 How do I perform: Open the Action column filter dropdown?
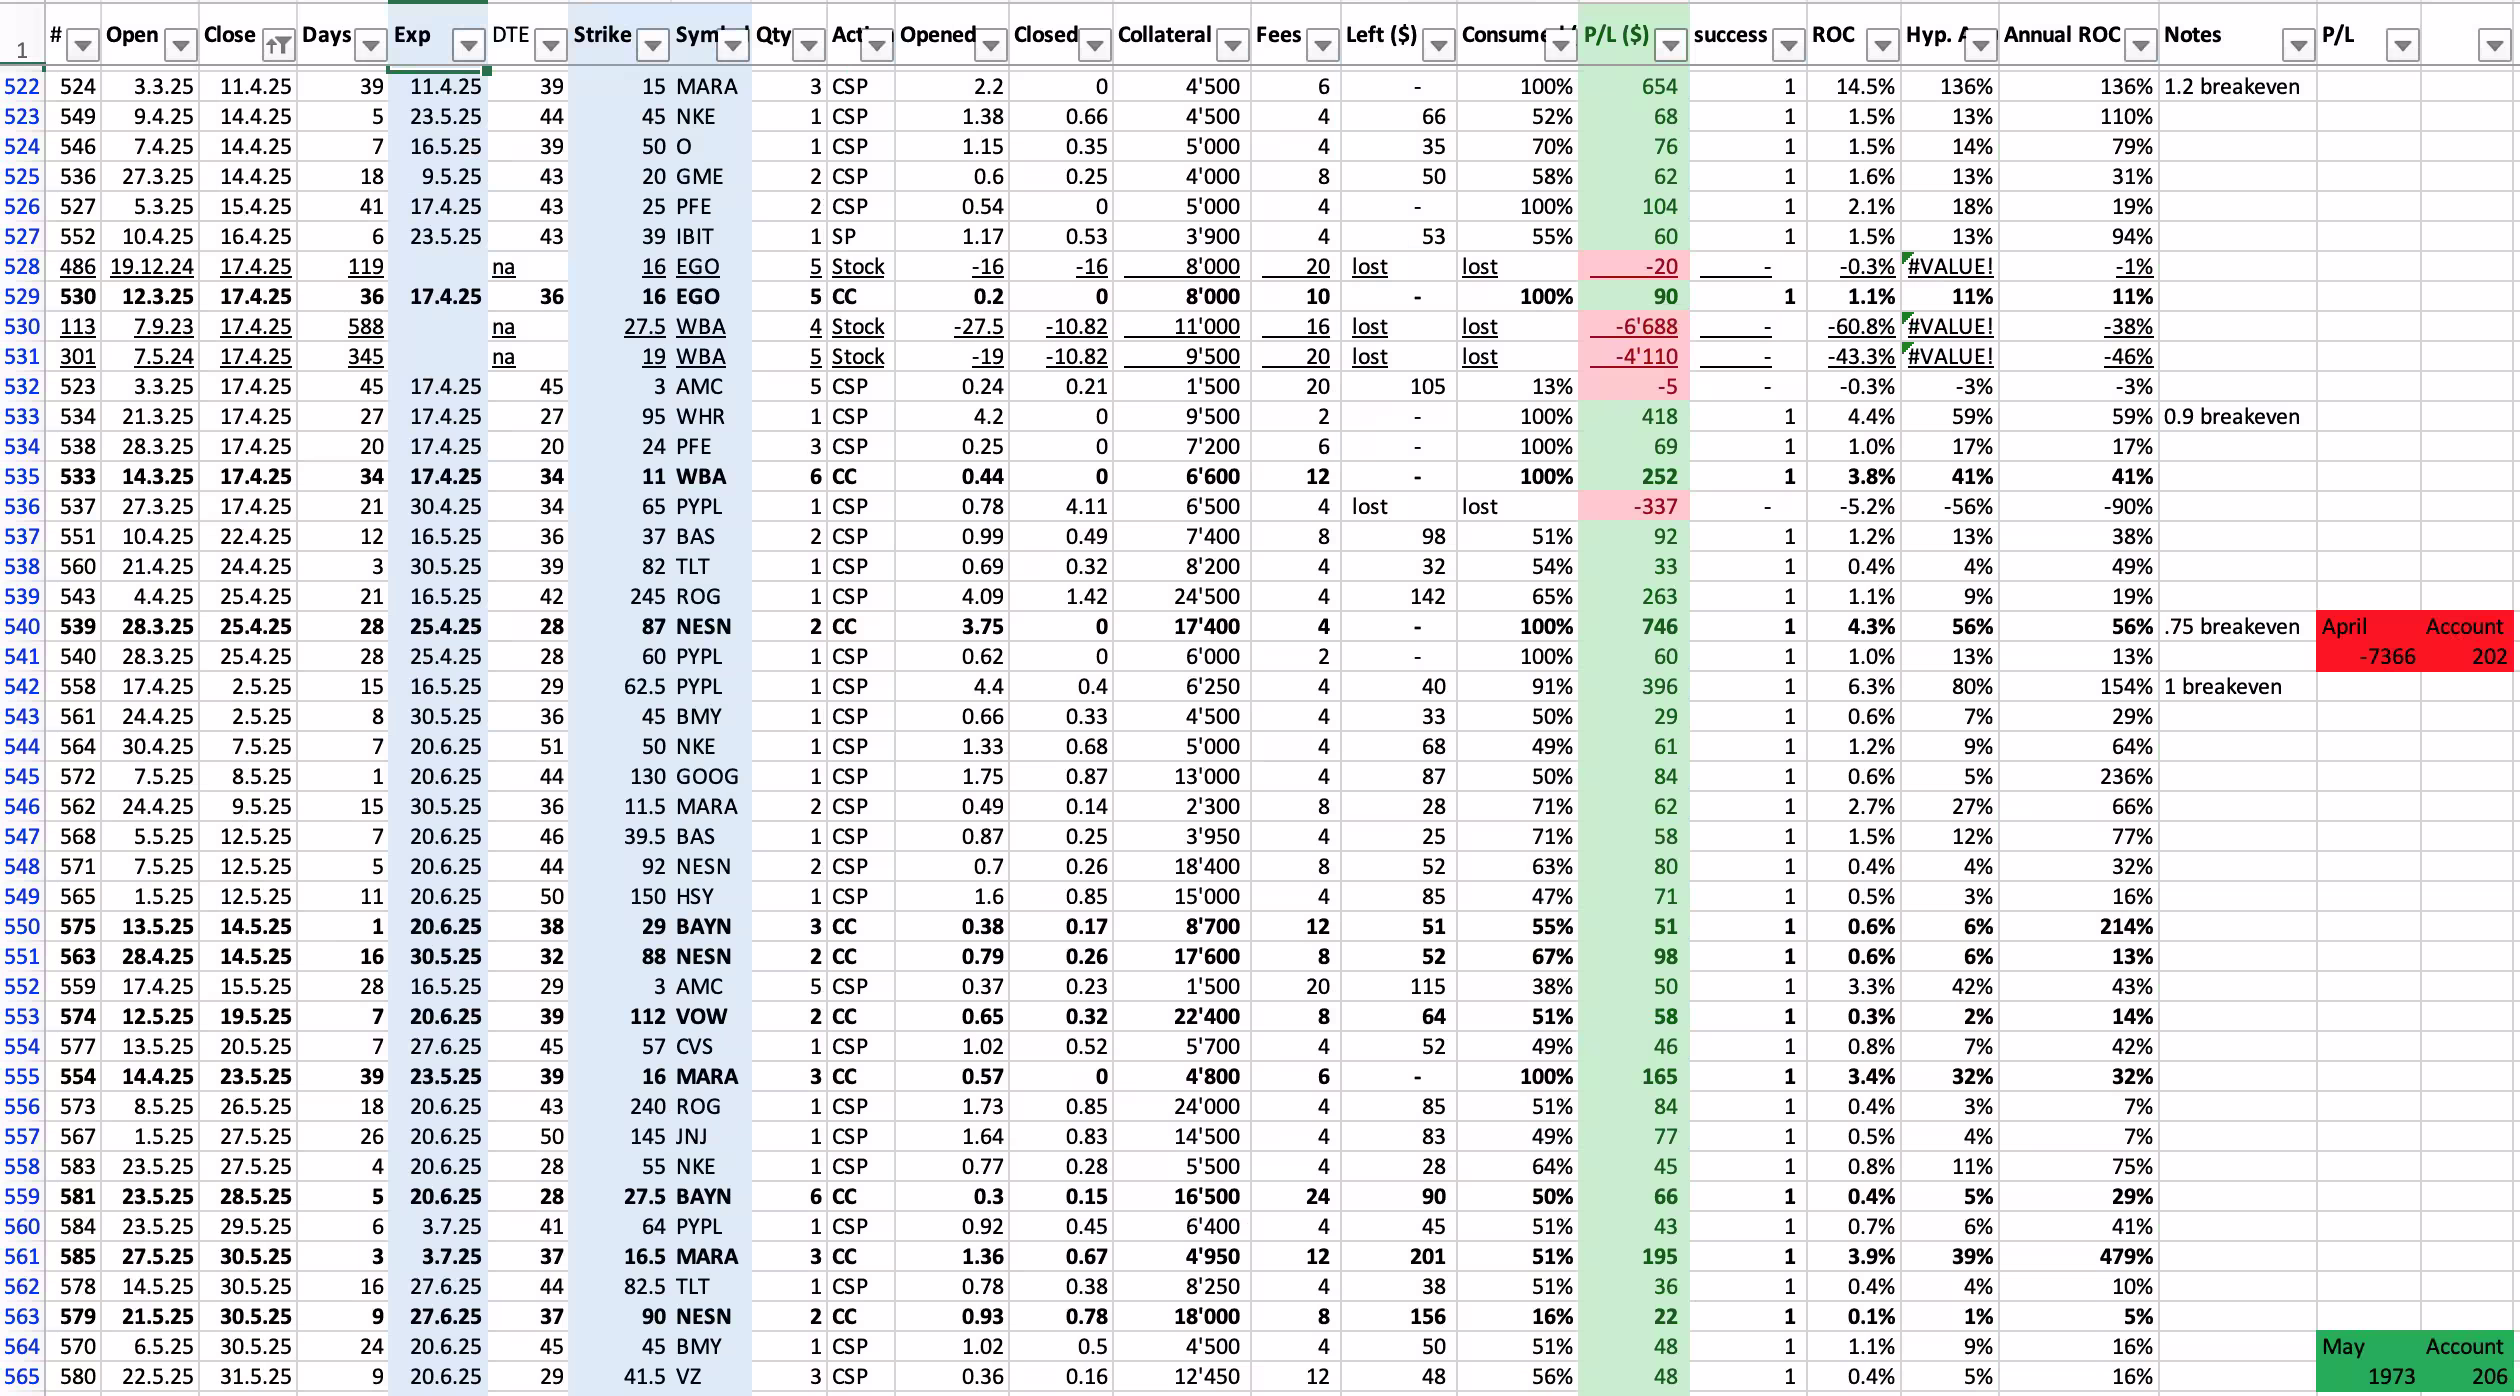876,45
